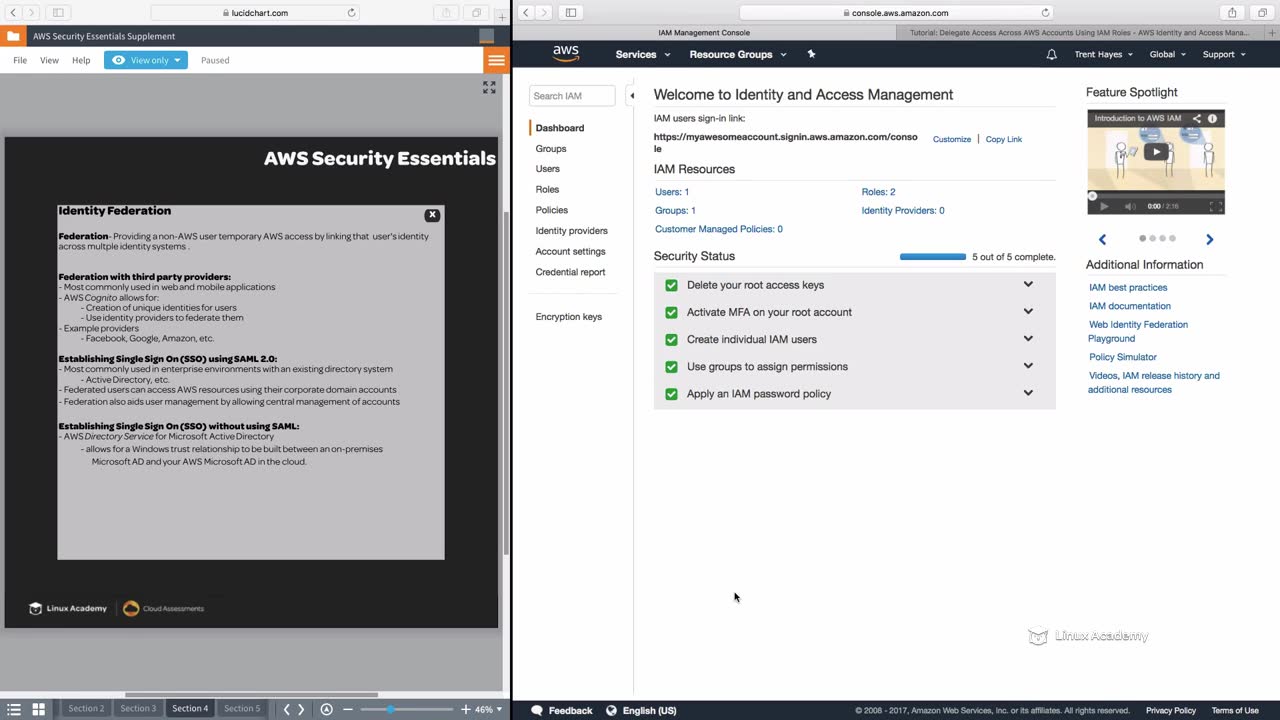Expand the 'Create individual IAM users' row chevron
Screen dimensions: 1280x720
coord(1028,339)
